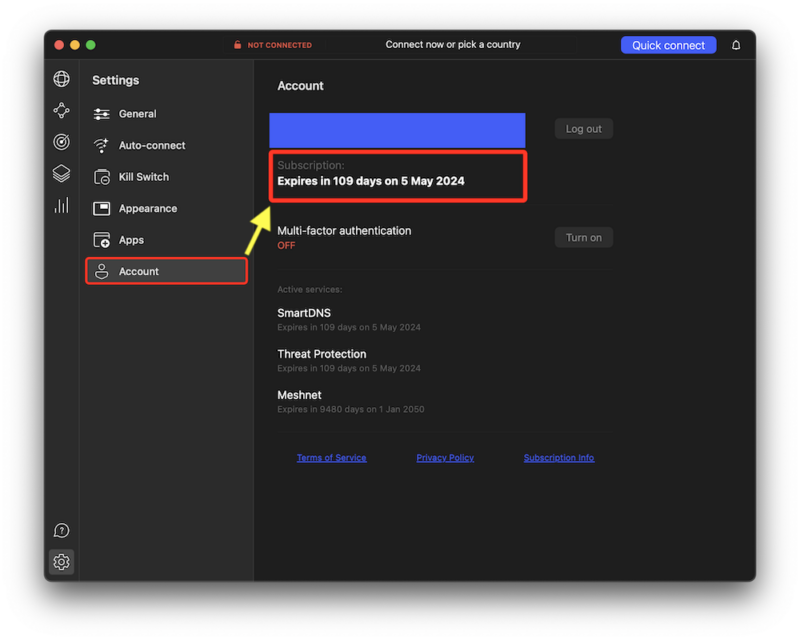
Task: Select Account settings section
Action: point(166,271)
